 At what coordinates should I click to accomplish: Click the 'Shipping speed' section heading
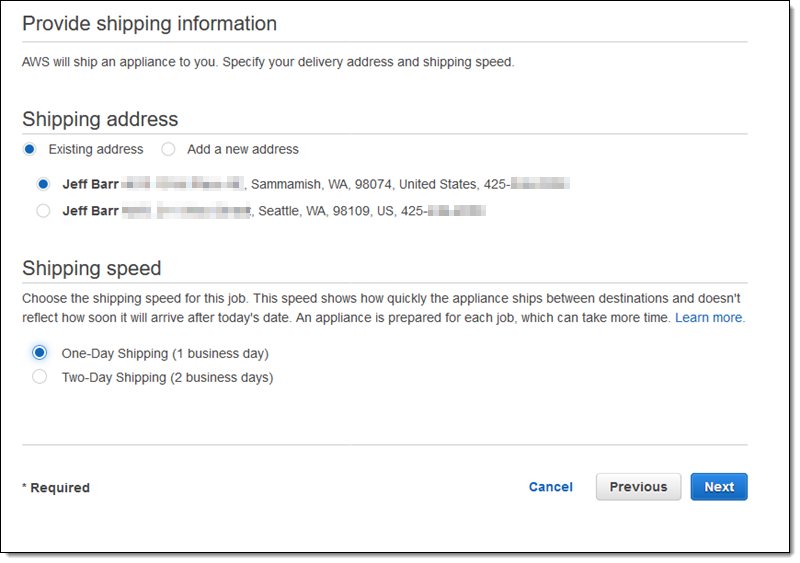[92, 268]
